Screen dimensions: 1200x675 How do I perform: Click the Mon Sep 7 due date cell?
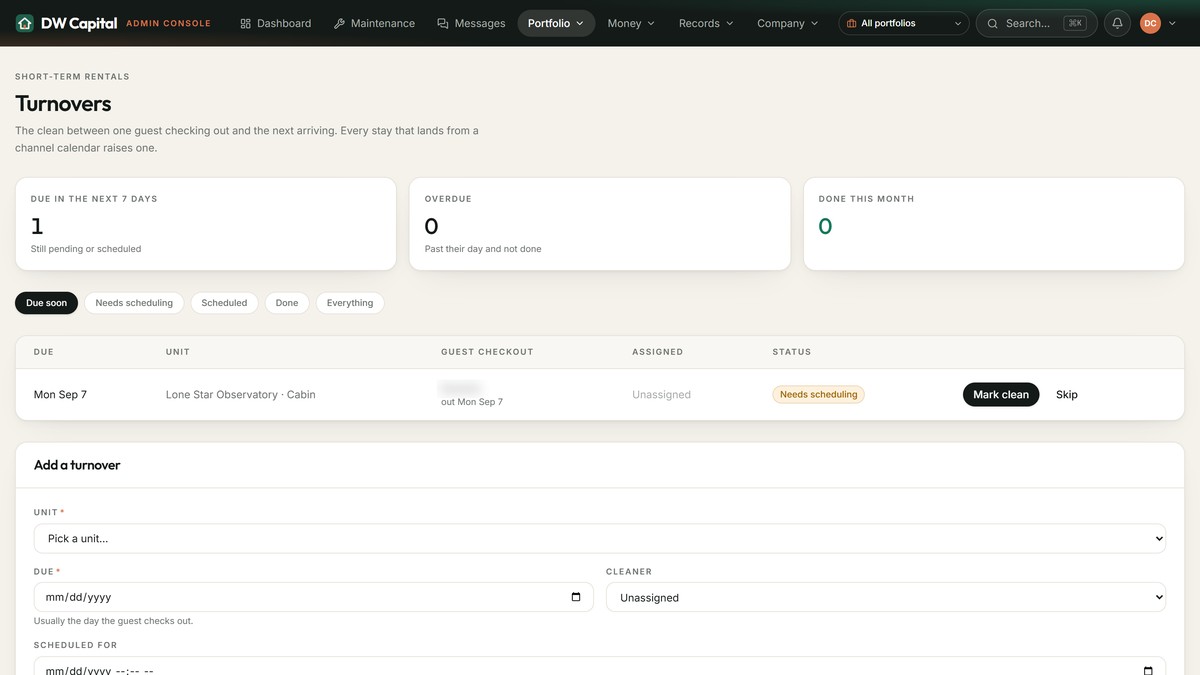point(60,394)
